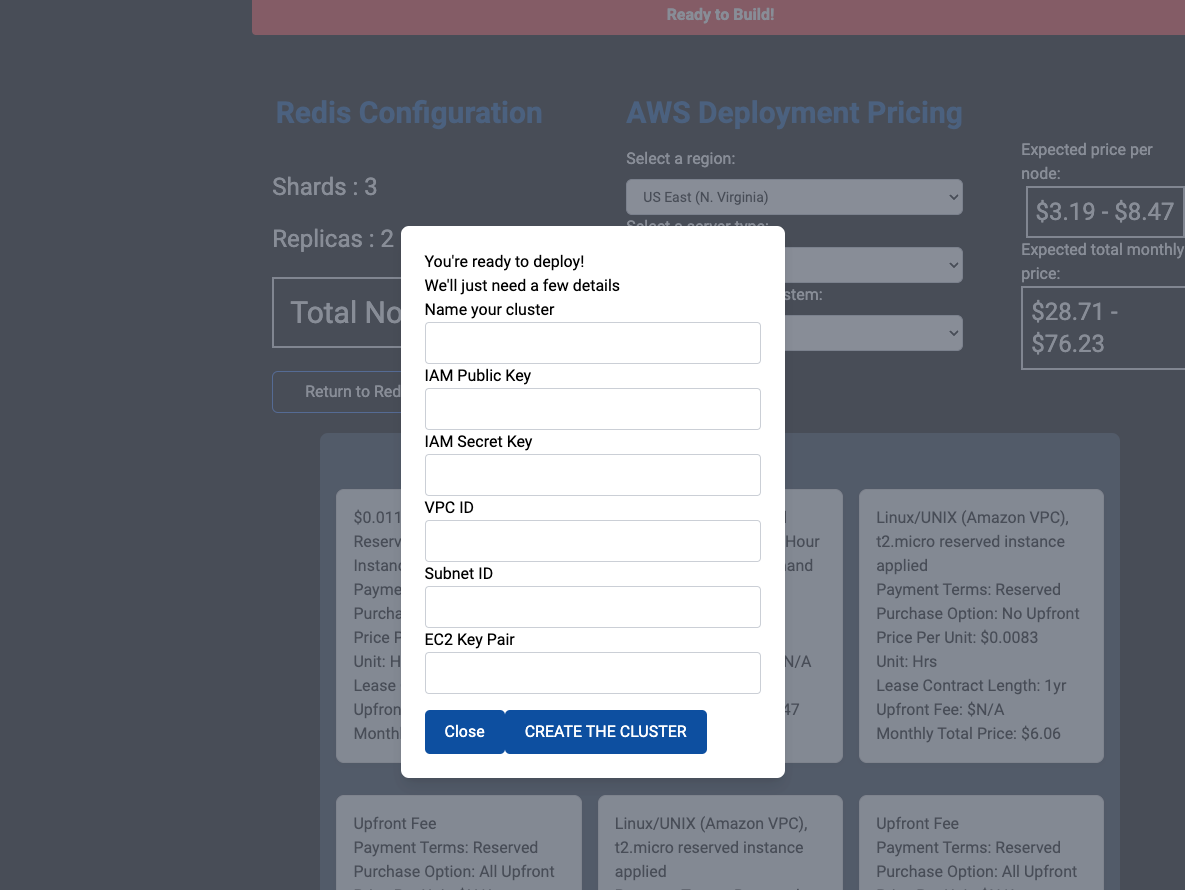Click the Ready to Build! banner
Viewport: 1185px width, 890px height.
click(x=719, y=16)
